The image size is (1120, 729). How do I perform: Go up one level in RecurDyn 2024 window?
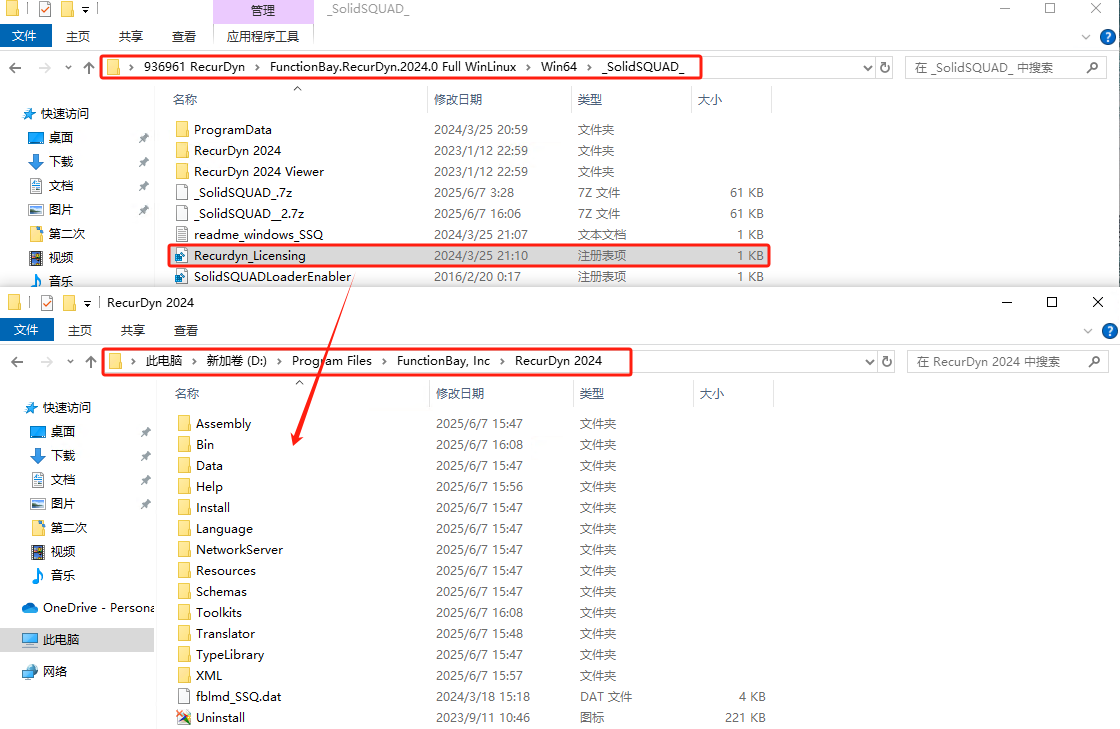pos(91,362)
